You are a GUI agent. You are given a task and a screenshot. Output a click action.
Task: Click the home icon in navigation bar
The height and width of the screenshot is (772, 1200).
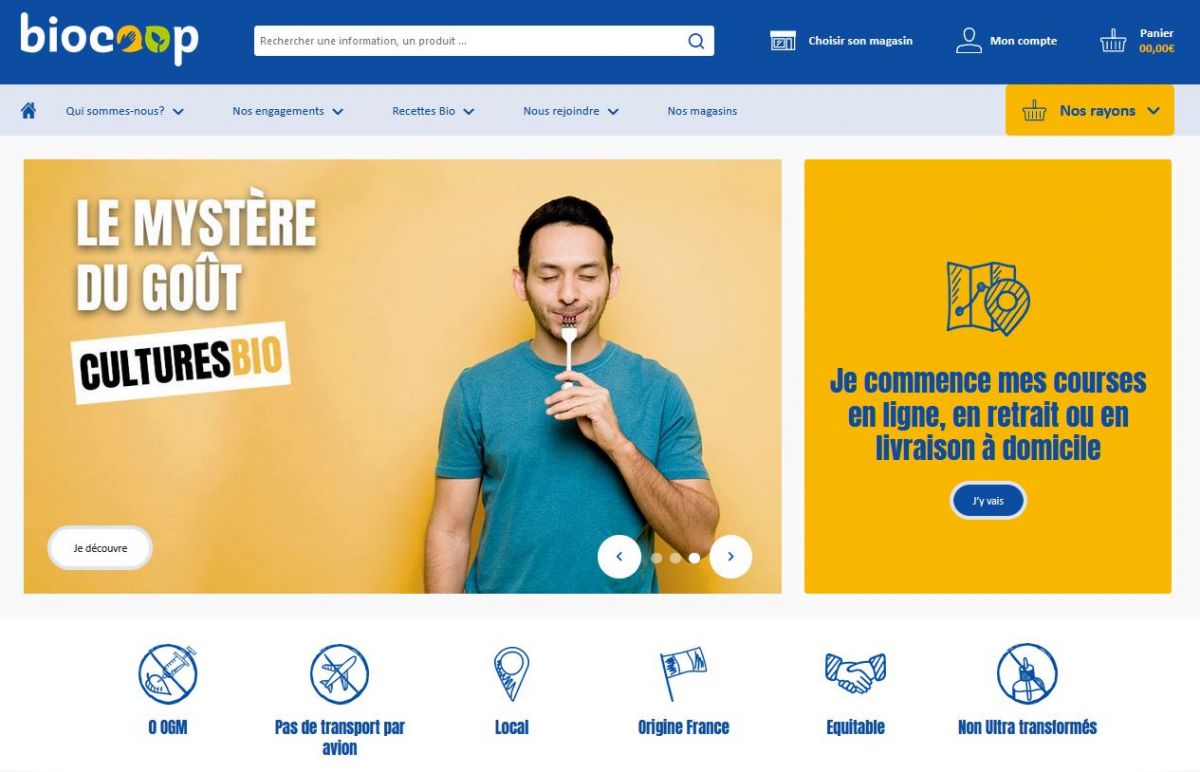(x=28, y=111)
